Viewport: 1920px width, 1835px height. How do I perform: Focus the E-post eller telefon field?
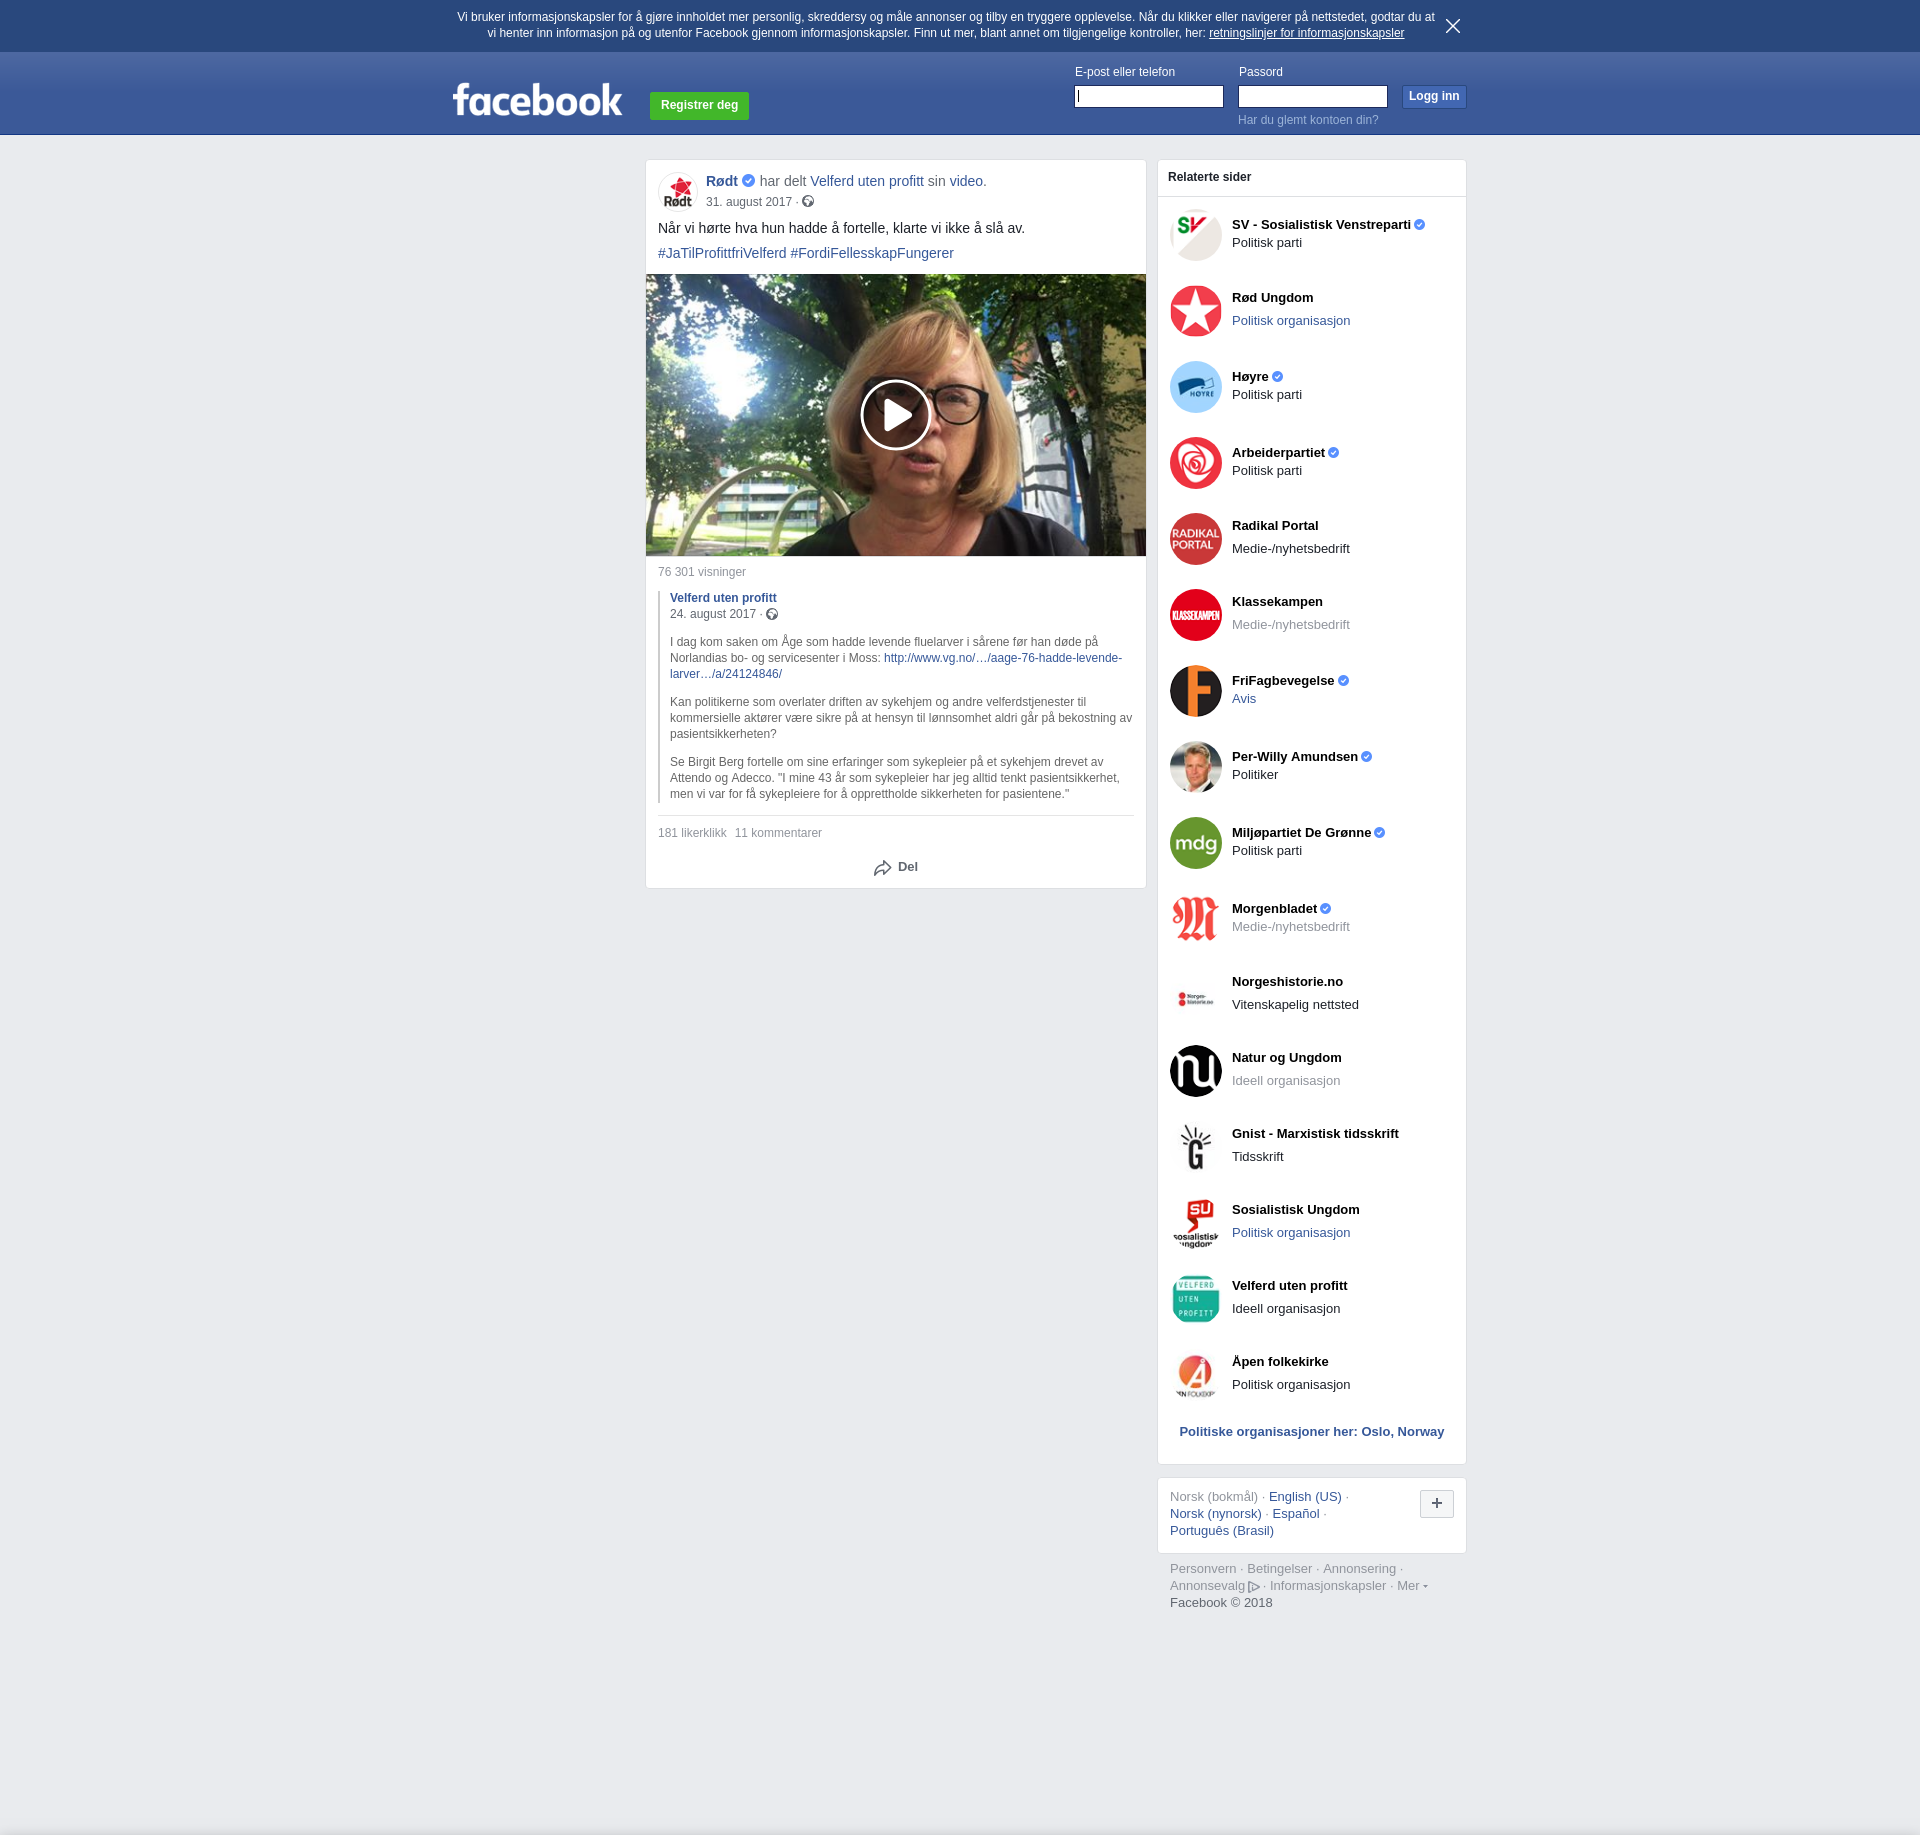tap(1148, 97)
